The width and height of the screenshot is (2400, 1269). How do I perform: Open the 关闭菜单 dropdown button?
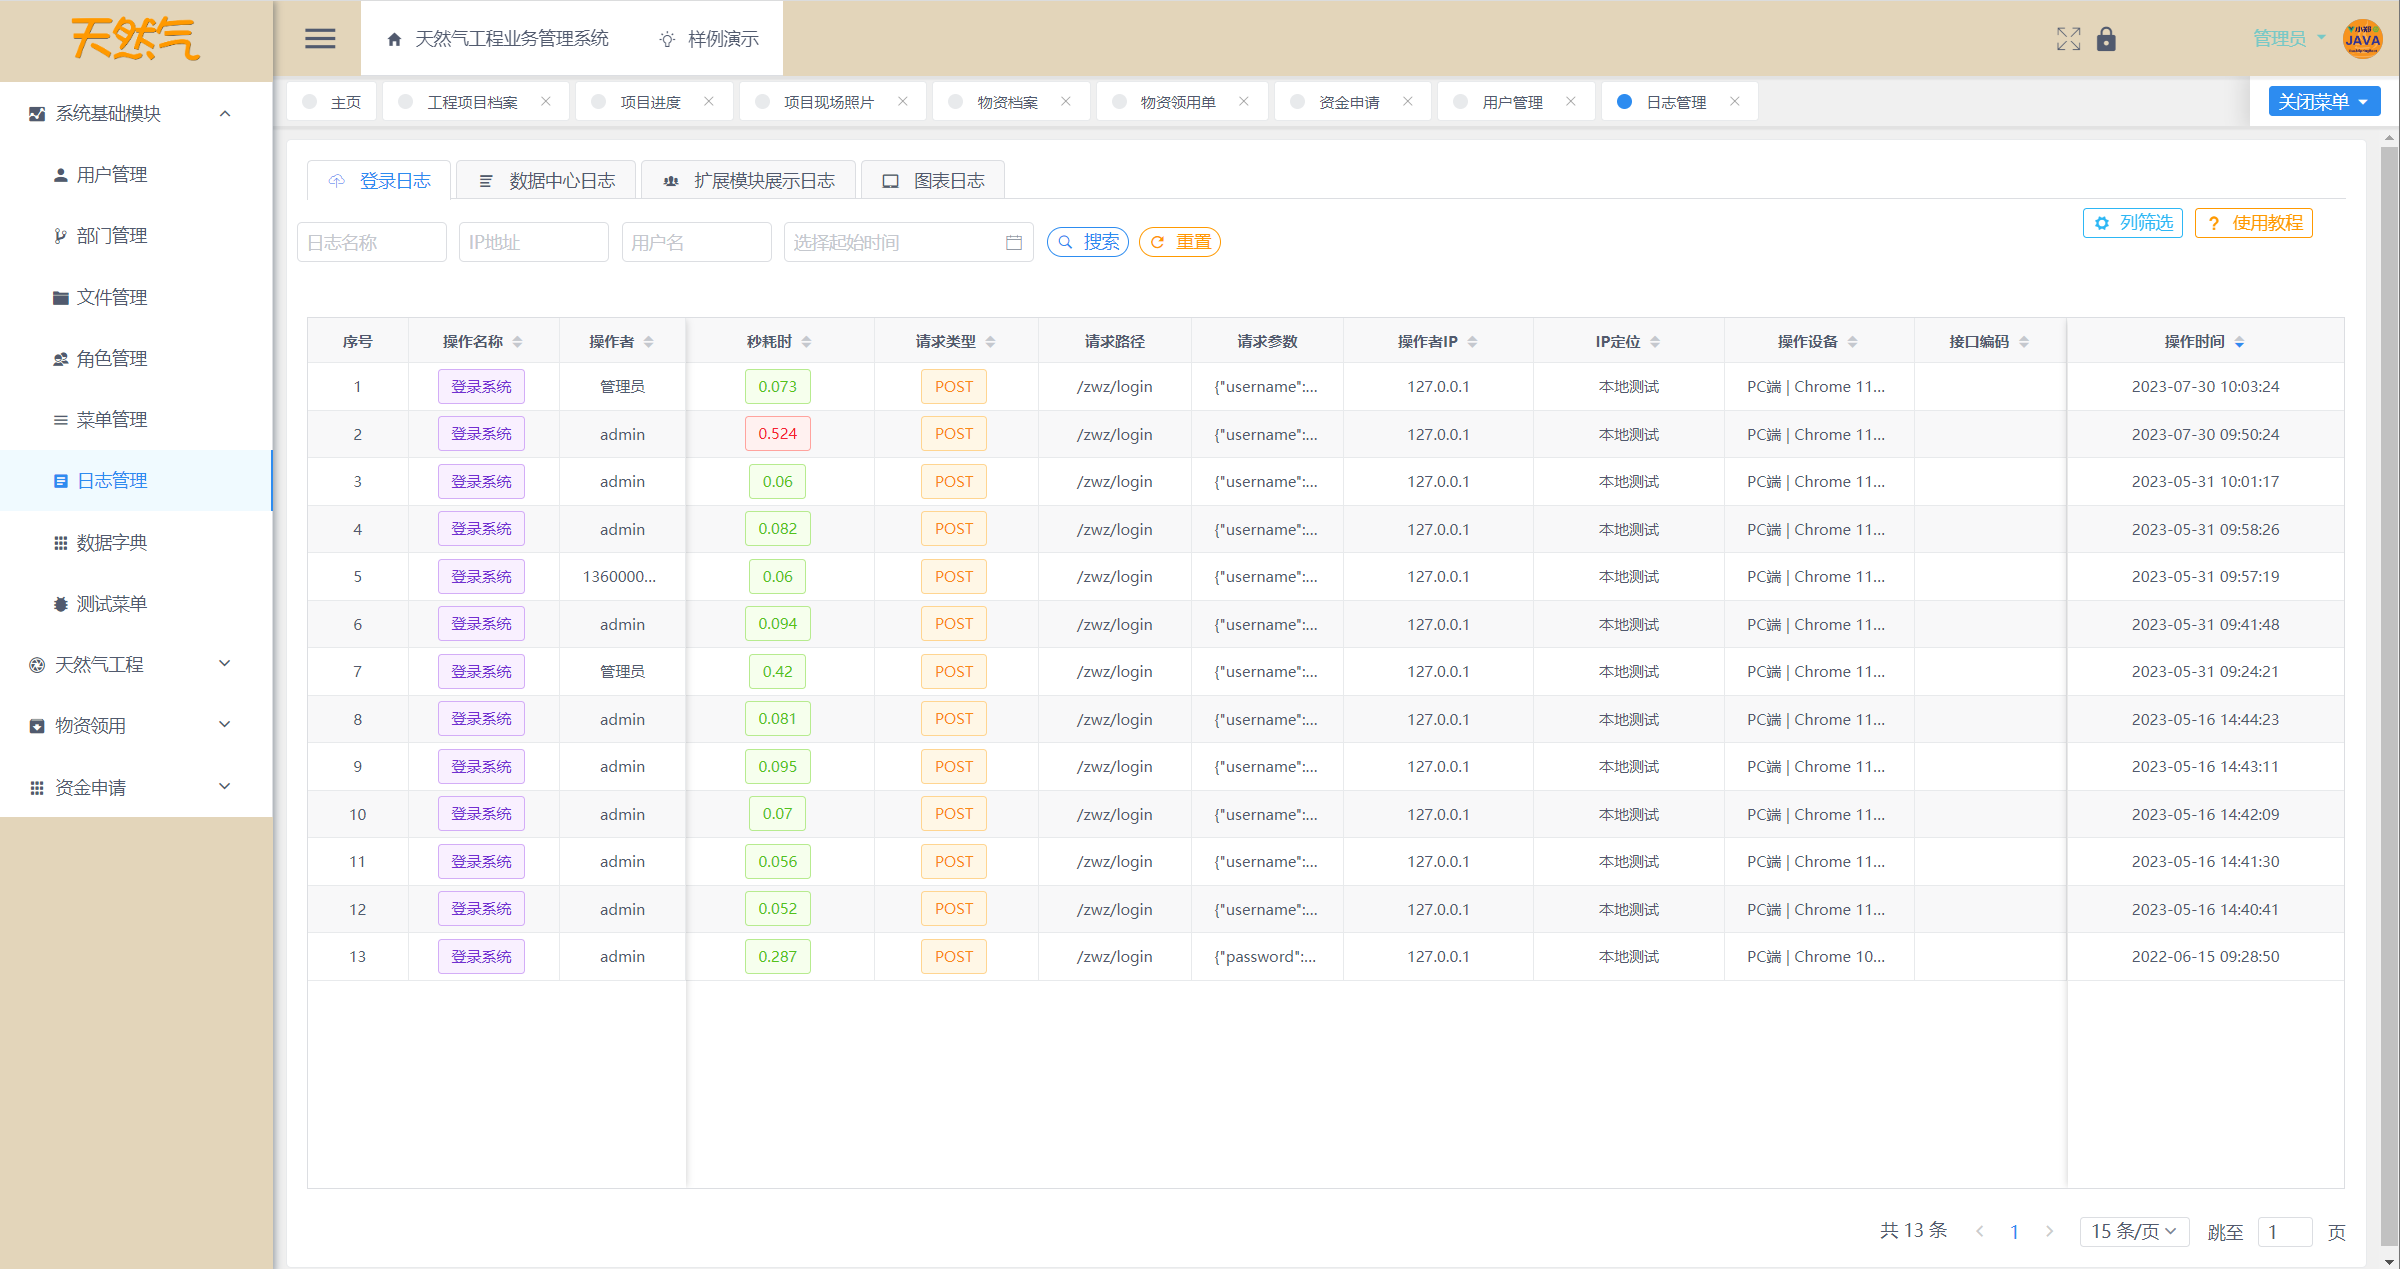point(2323,102)
